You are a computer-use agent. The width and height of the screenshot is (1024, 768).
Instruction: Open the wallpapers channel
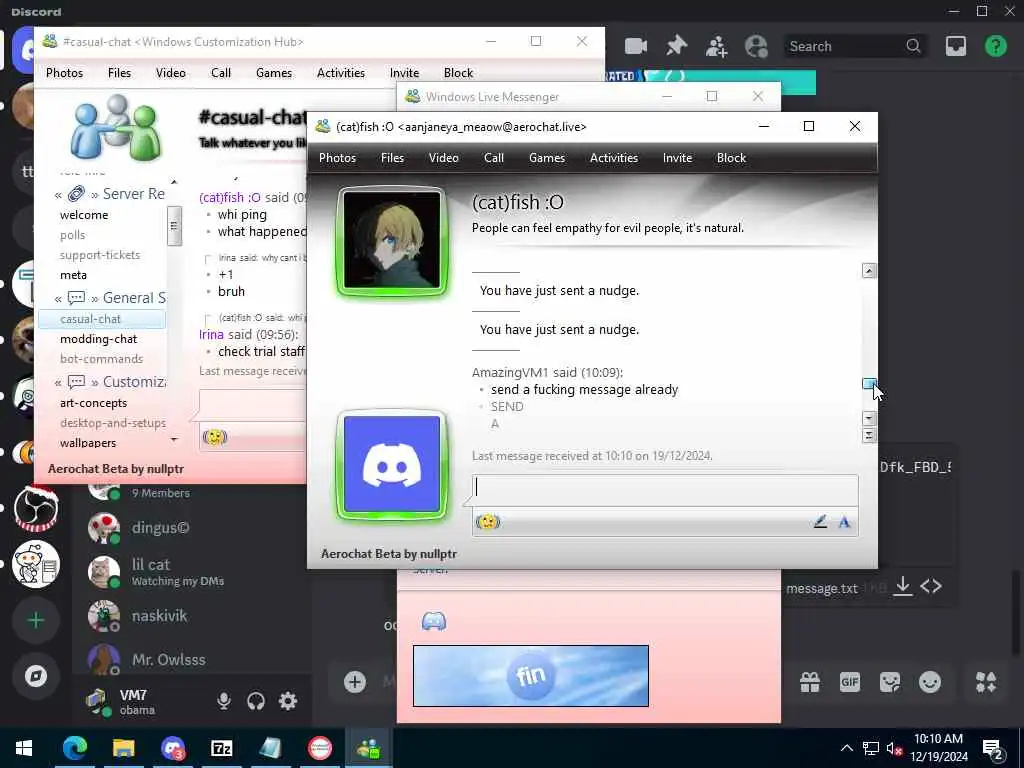[x=88, y=443]
